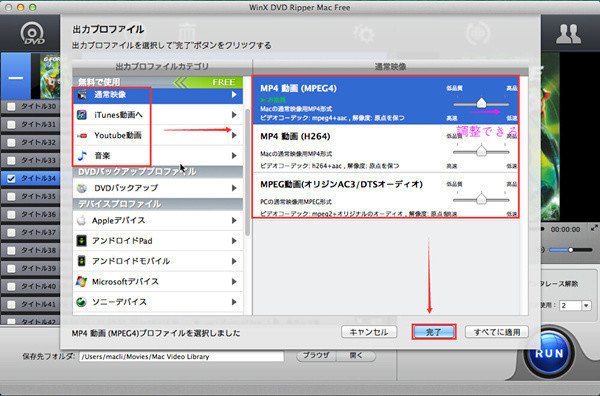
Task: Select the 通常映像 category
Action: click(158, 95)
